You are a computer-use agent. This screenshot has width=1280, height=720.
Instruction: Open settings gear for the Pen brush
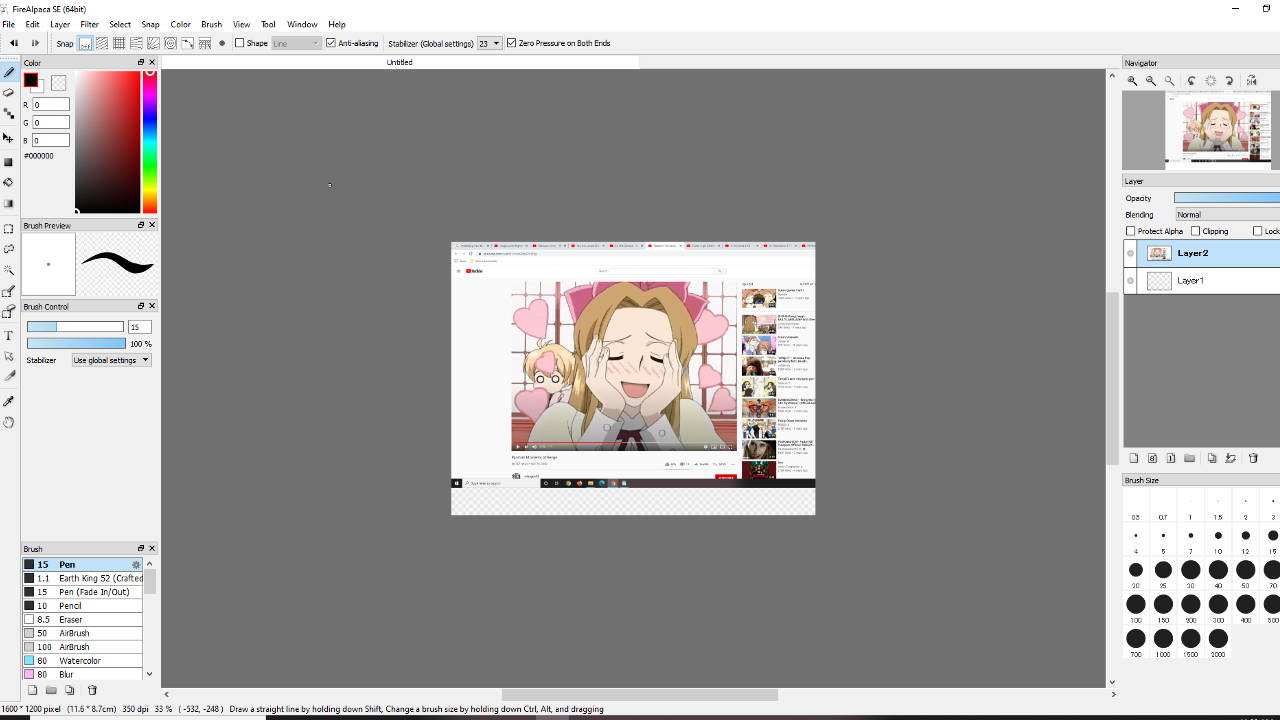[136, 565]
